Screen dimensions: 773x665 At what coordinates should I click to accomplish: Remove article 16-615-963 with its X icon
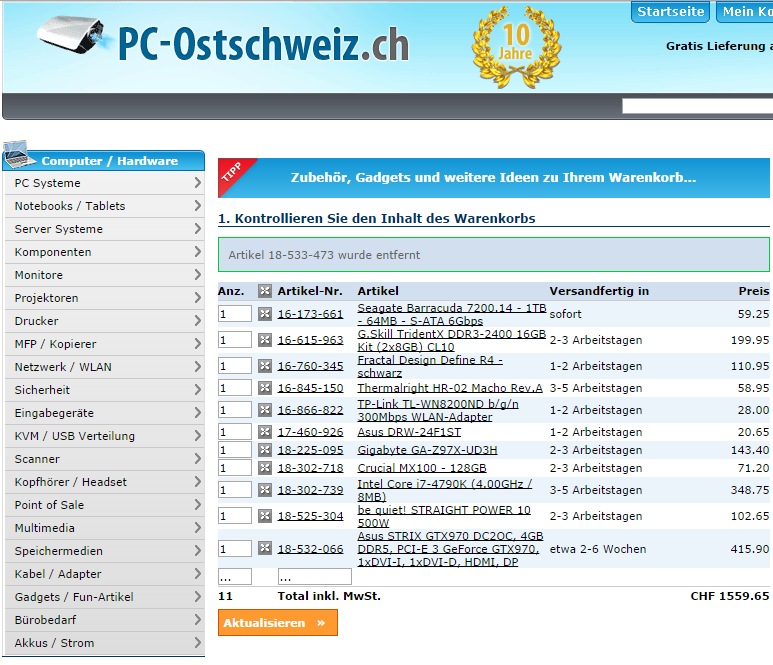coord(265,340)
